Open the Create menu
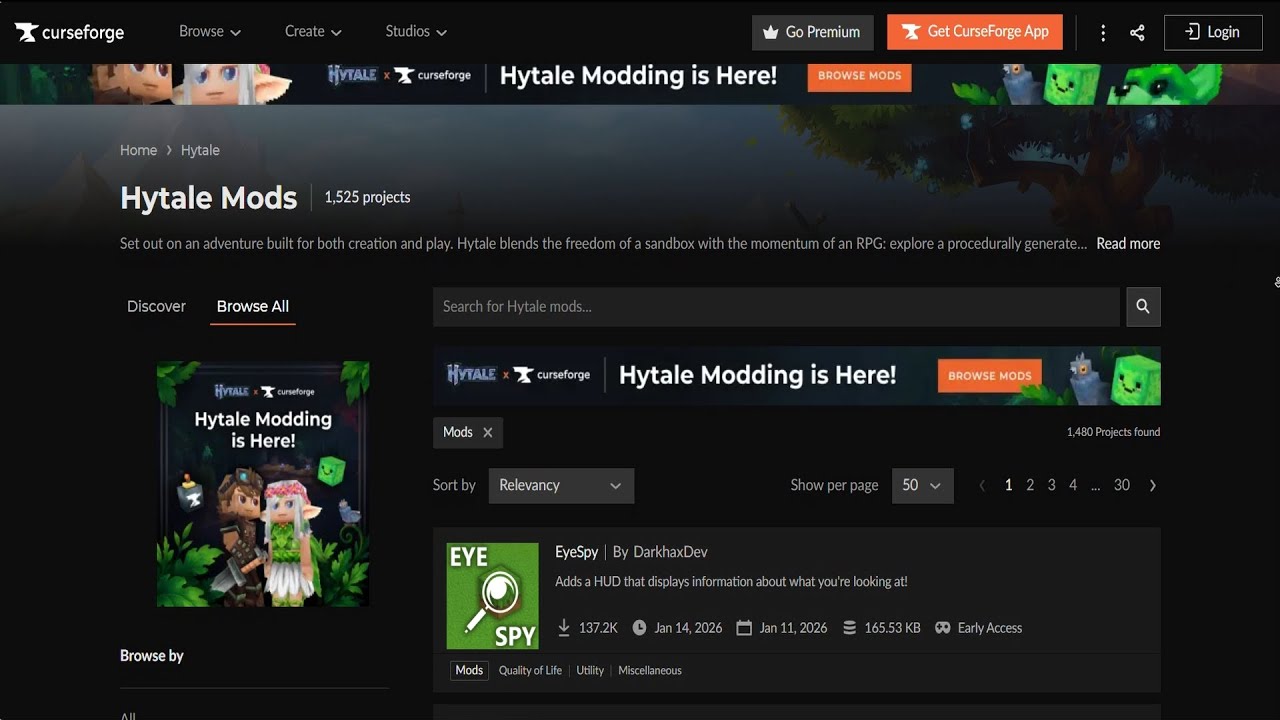 point(313,32)
